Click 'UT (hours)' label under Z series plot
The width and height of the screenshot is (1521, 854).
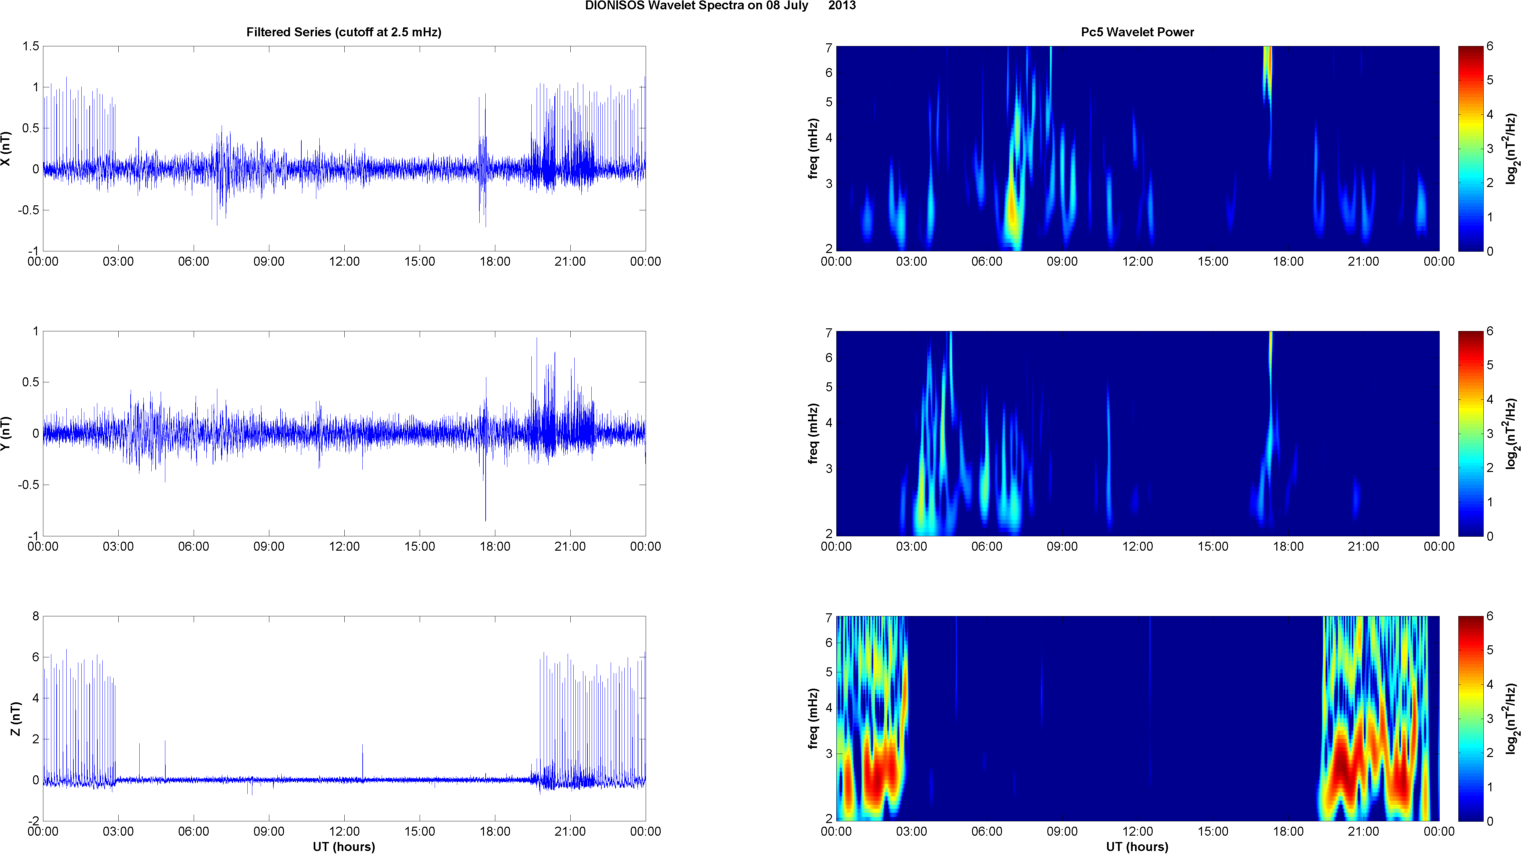pyautogui.click(x=344, y=847)
